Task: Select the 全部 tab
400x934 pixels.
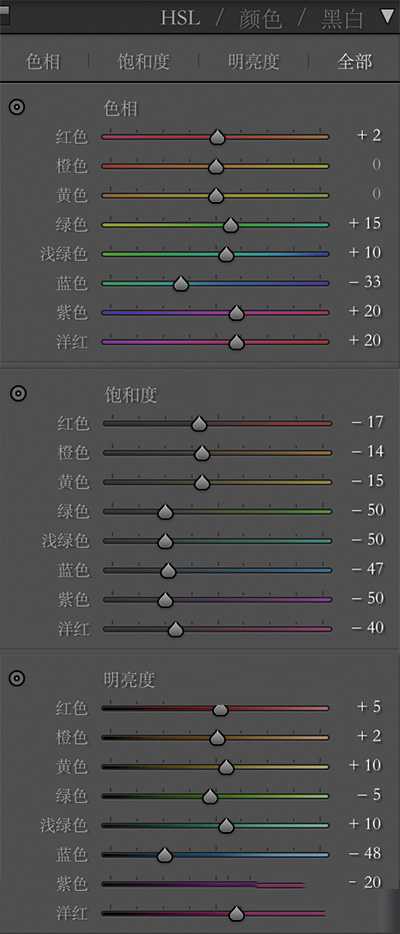Action: click(x=355, y=61)
